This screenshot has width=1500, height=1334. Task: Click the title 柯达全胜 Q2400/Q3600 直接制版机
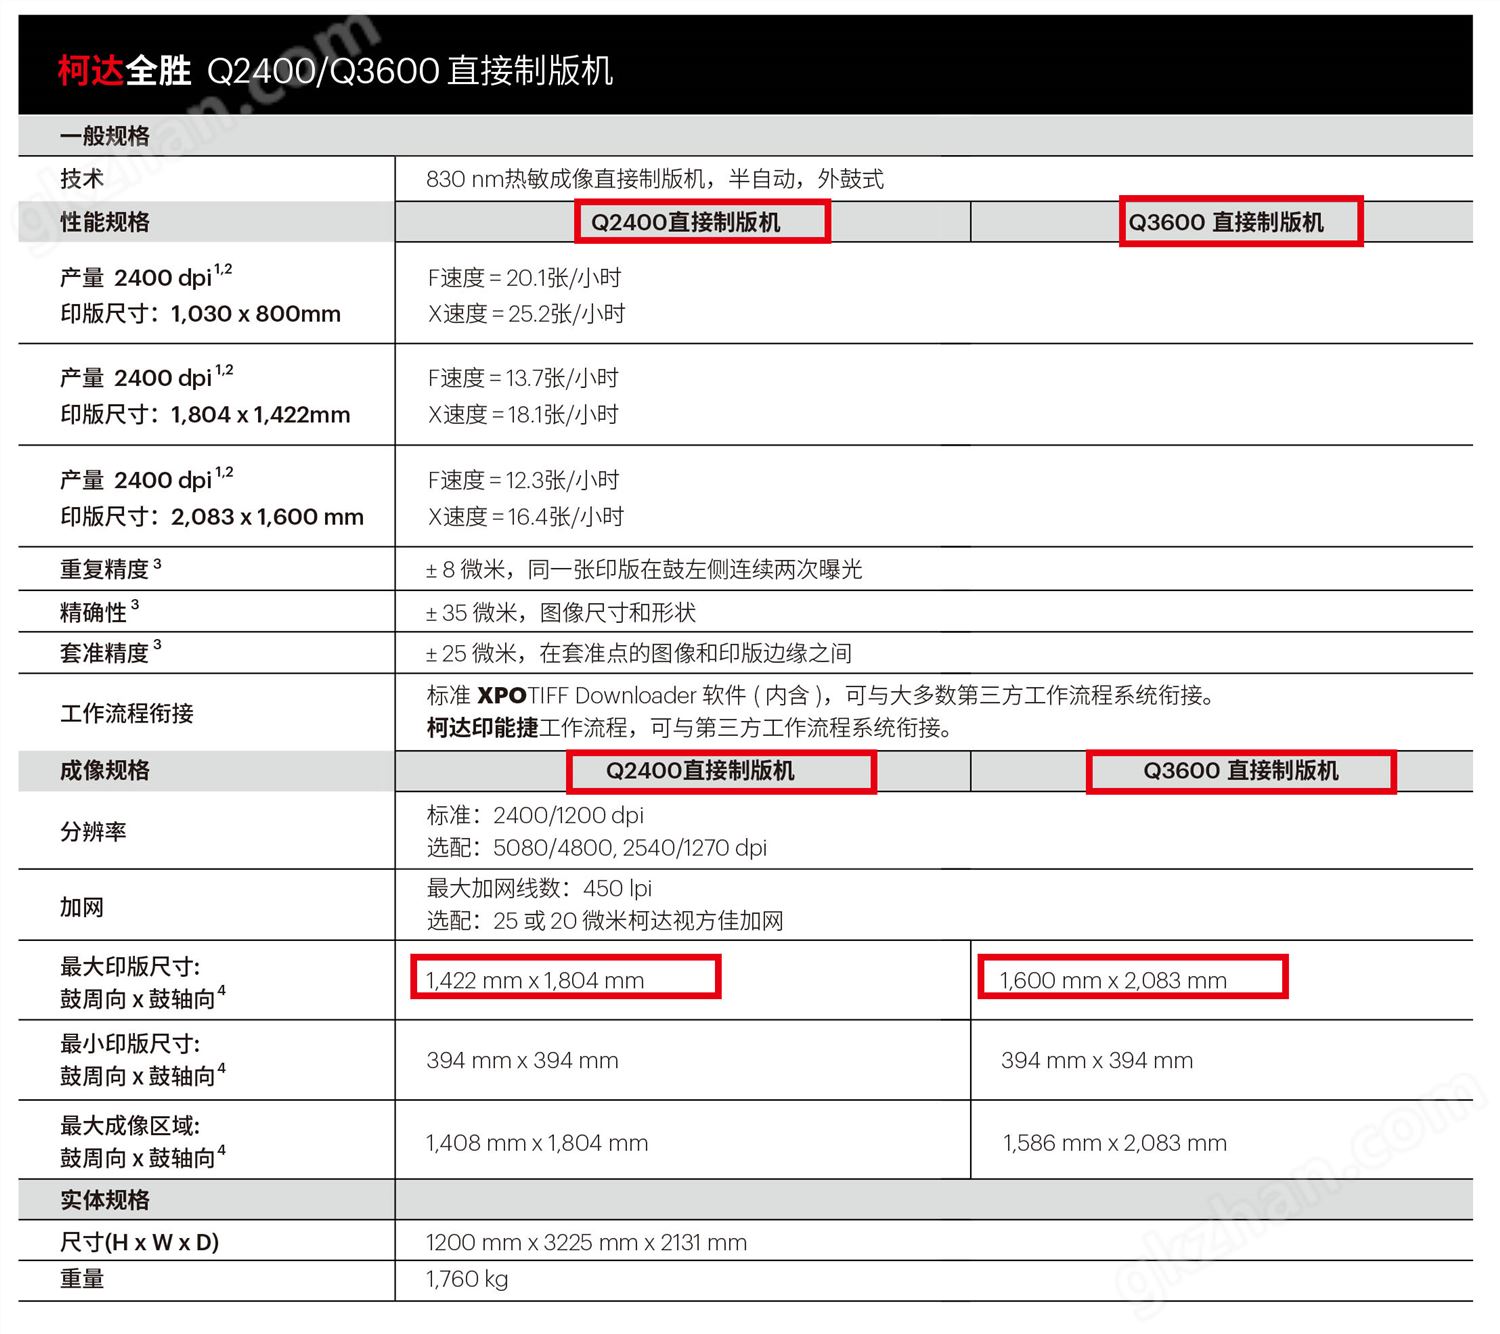click(335, 71)
